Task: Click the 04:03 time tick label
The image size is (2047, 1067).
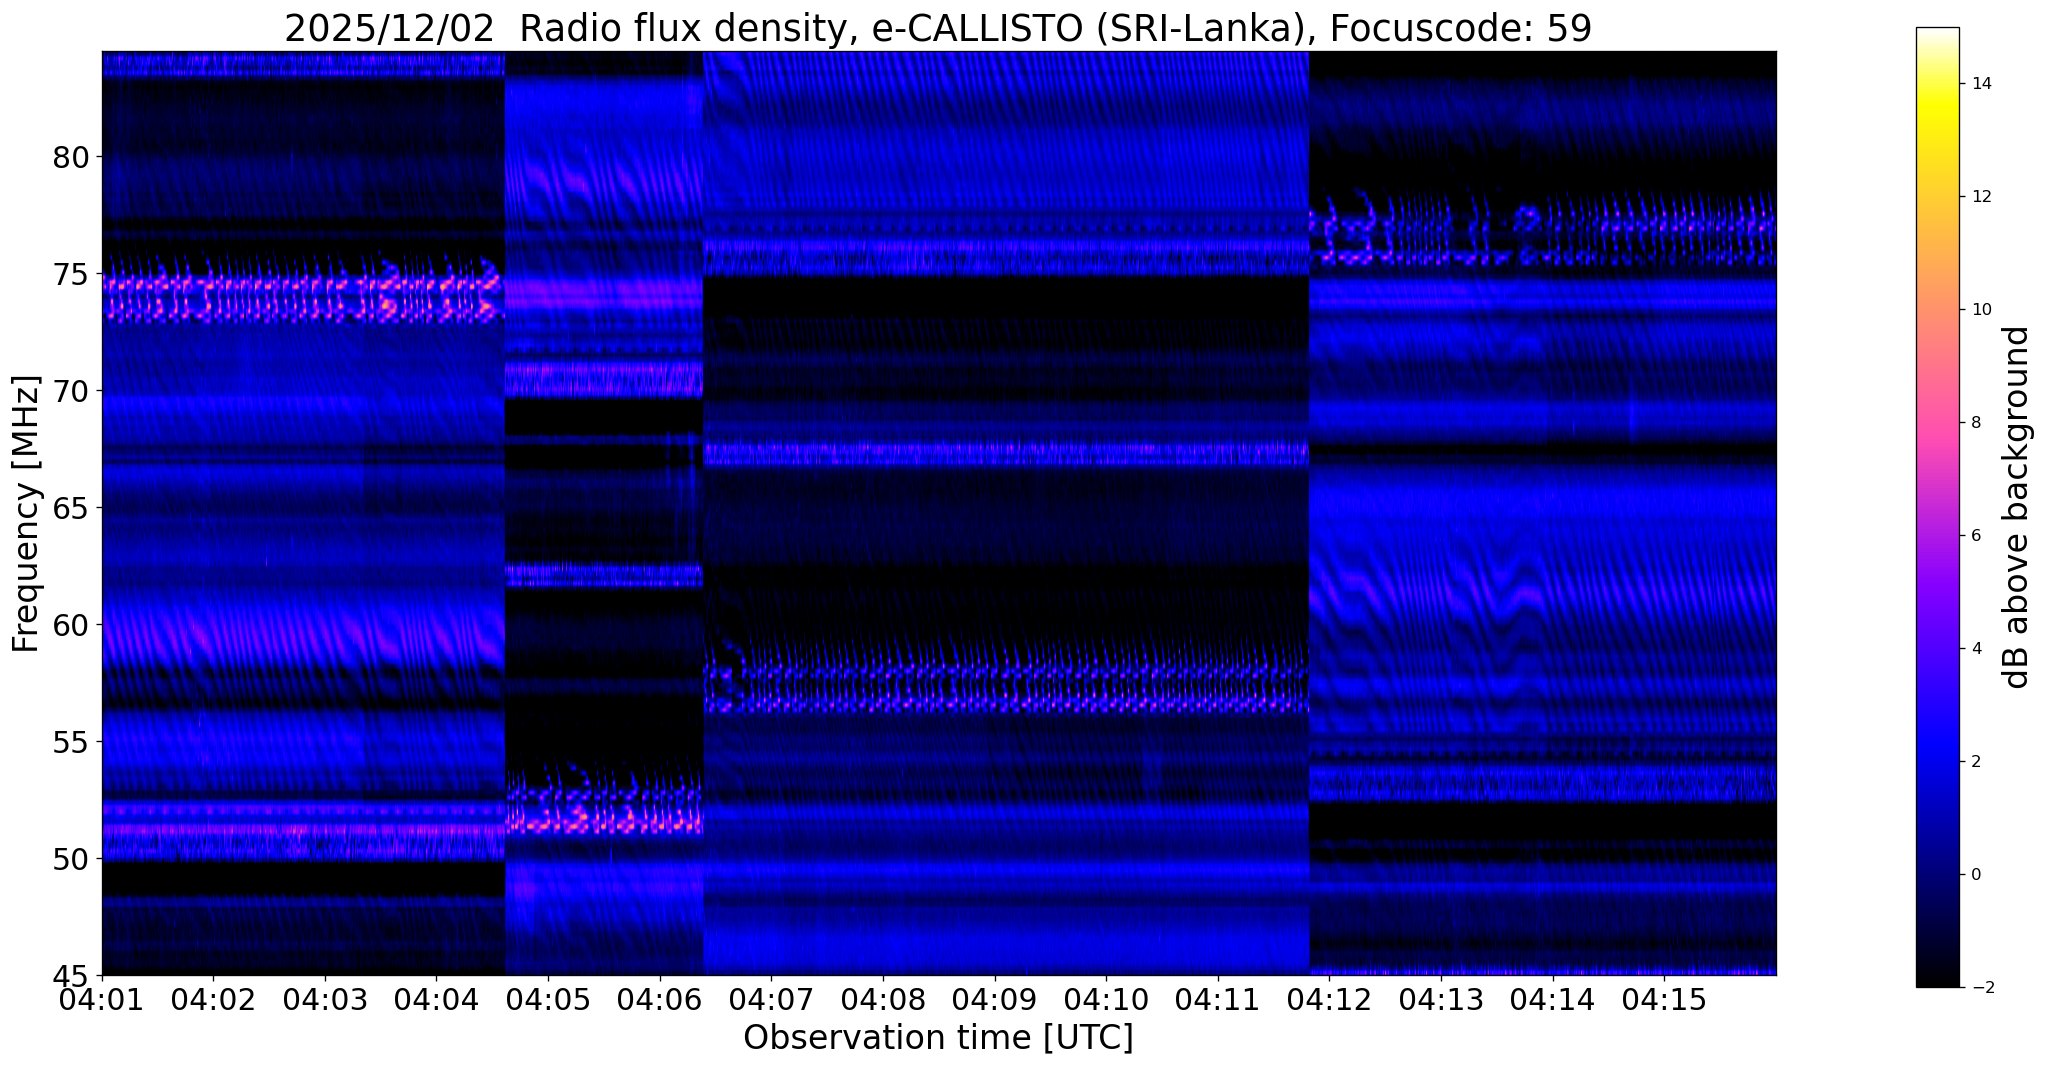Action: (x=325, y=999)
